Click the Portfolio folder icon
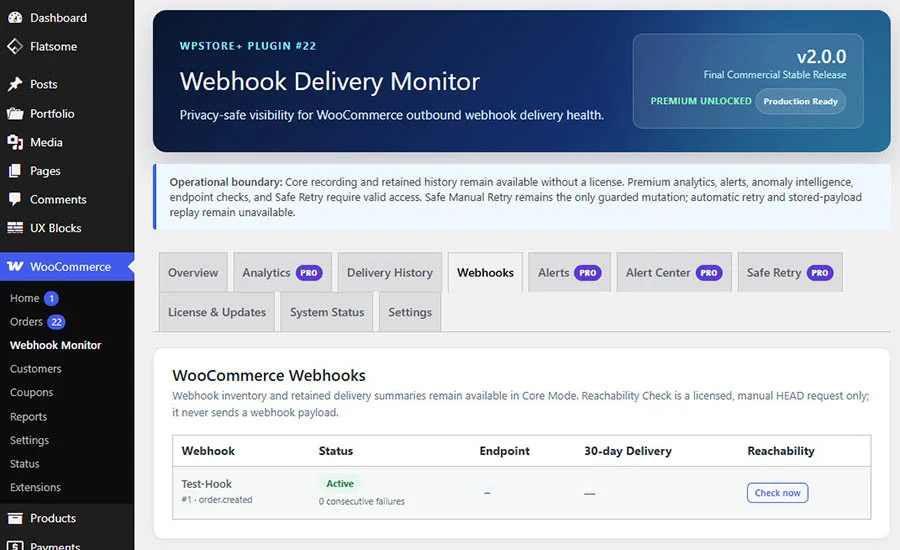This screenshot has height=550, width=900. 15,113
